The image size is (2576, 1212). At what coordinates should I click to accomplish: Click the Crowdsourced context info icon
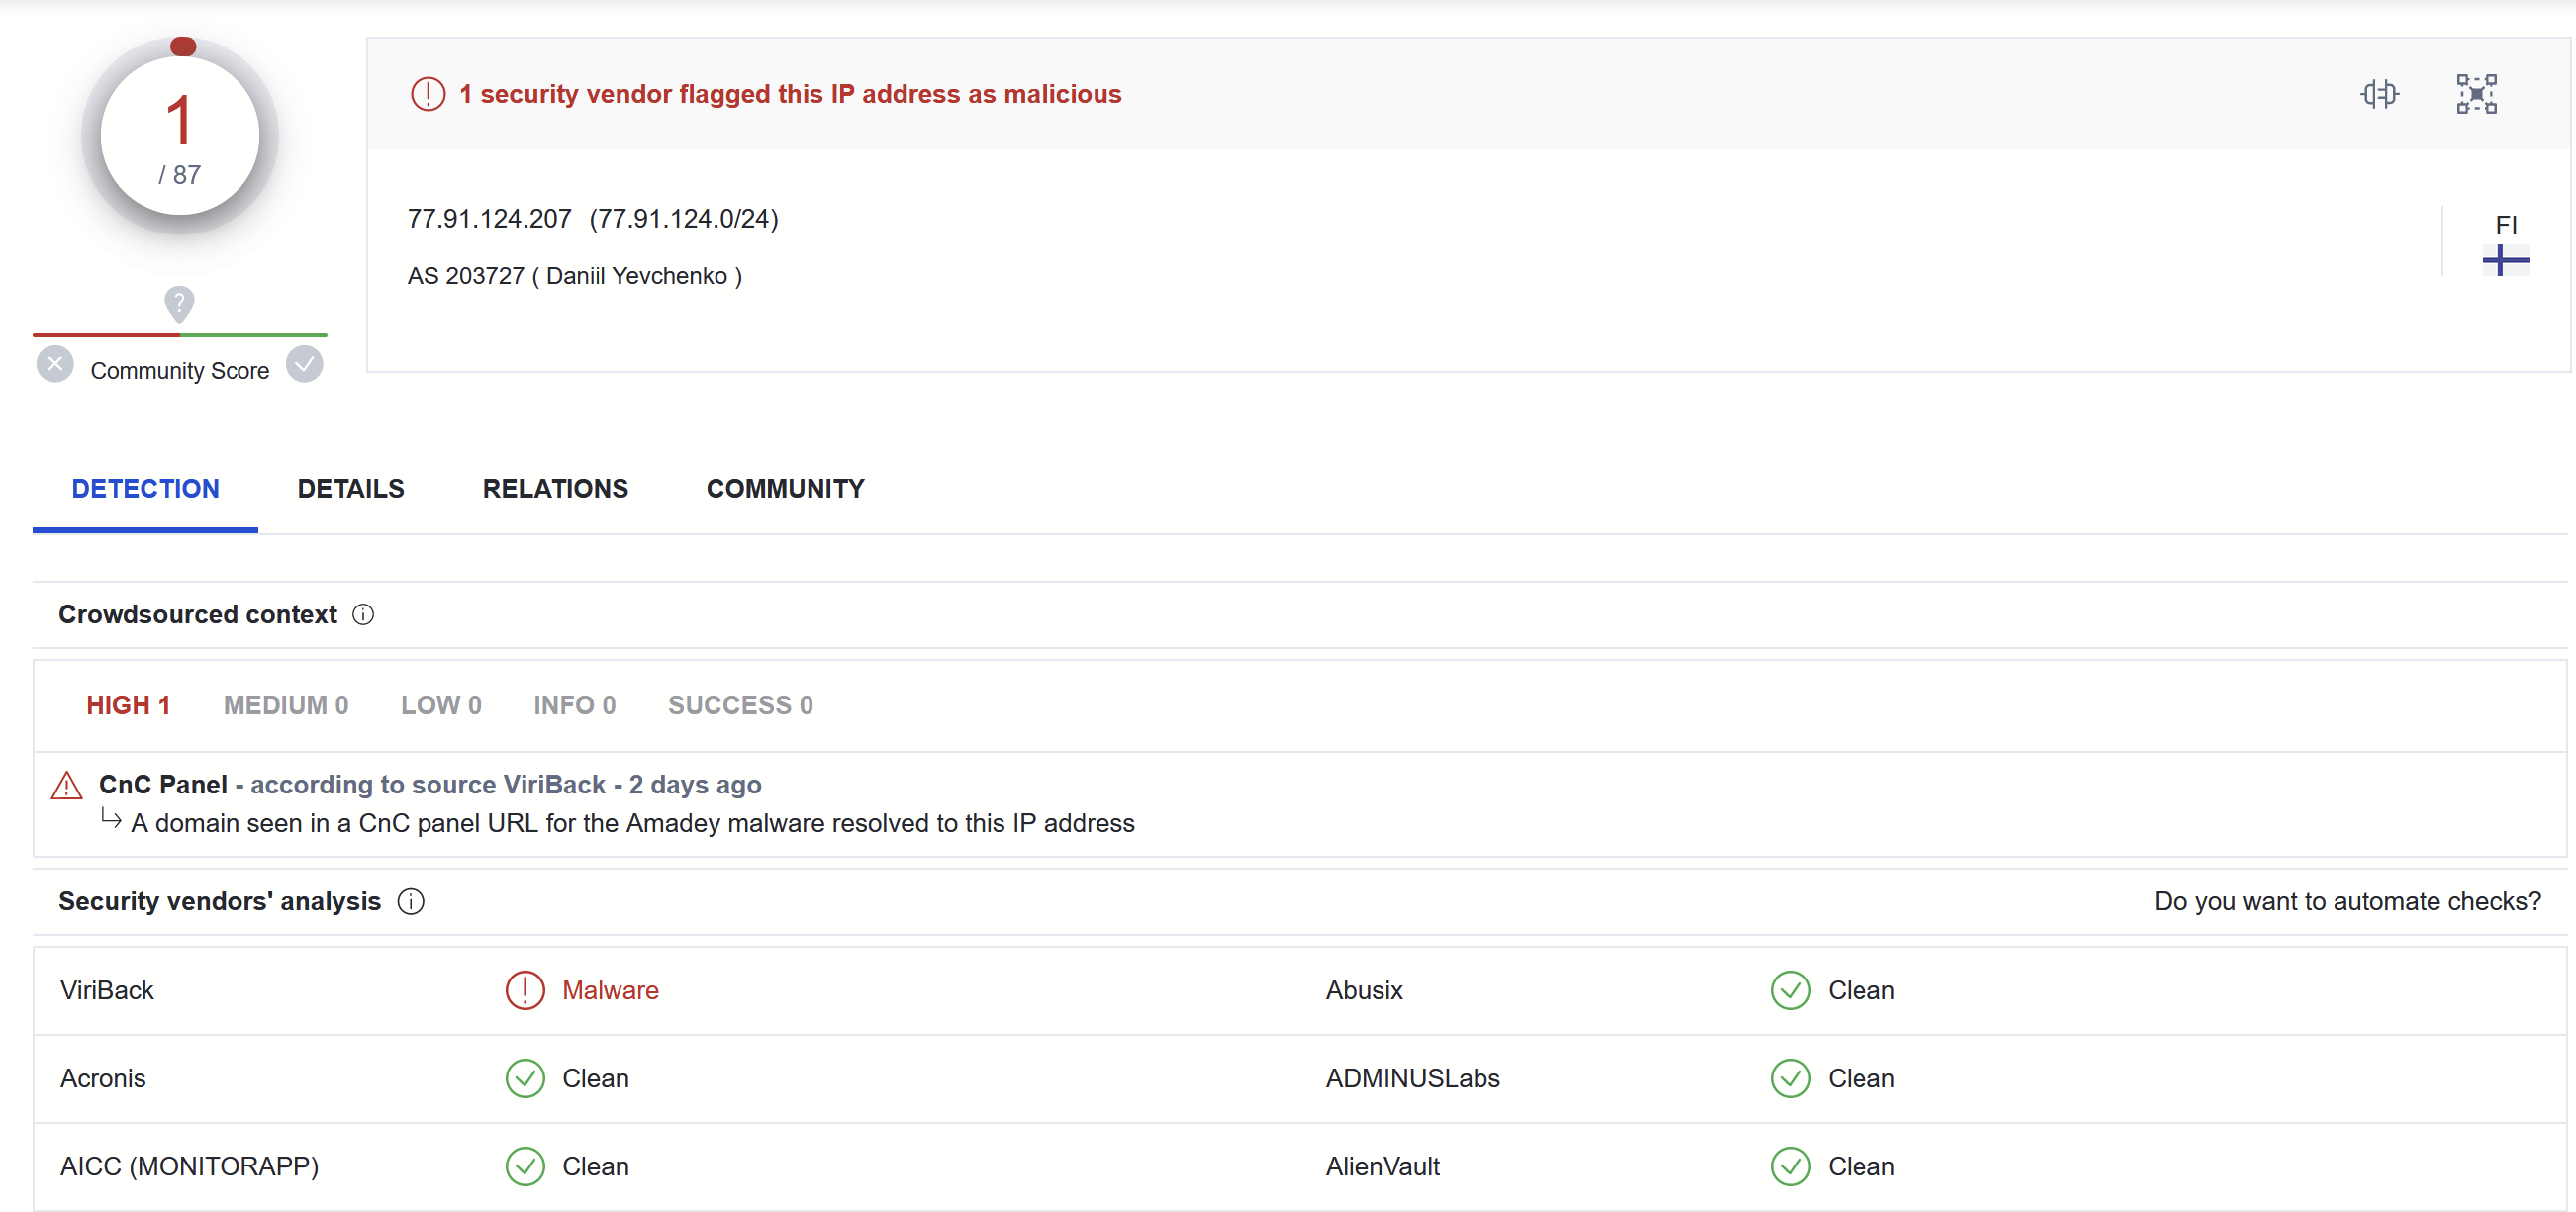click(x=363, y=614)
